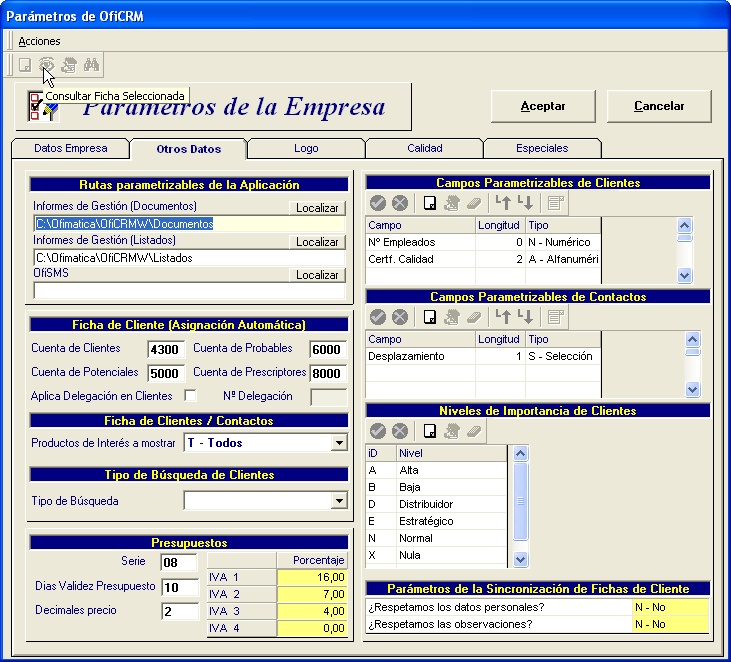The width and height of the screenshot is (731, 662).
Task: Click the Decimales precio field
Action: (180, 611)
